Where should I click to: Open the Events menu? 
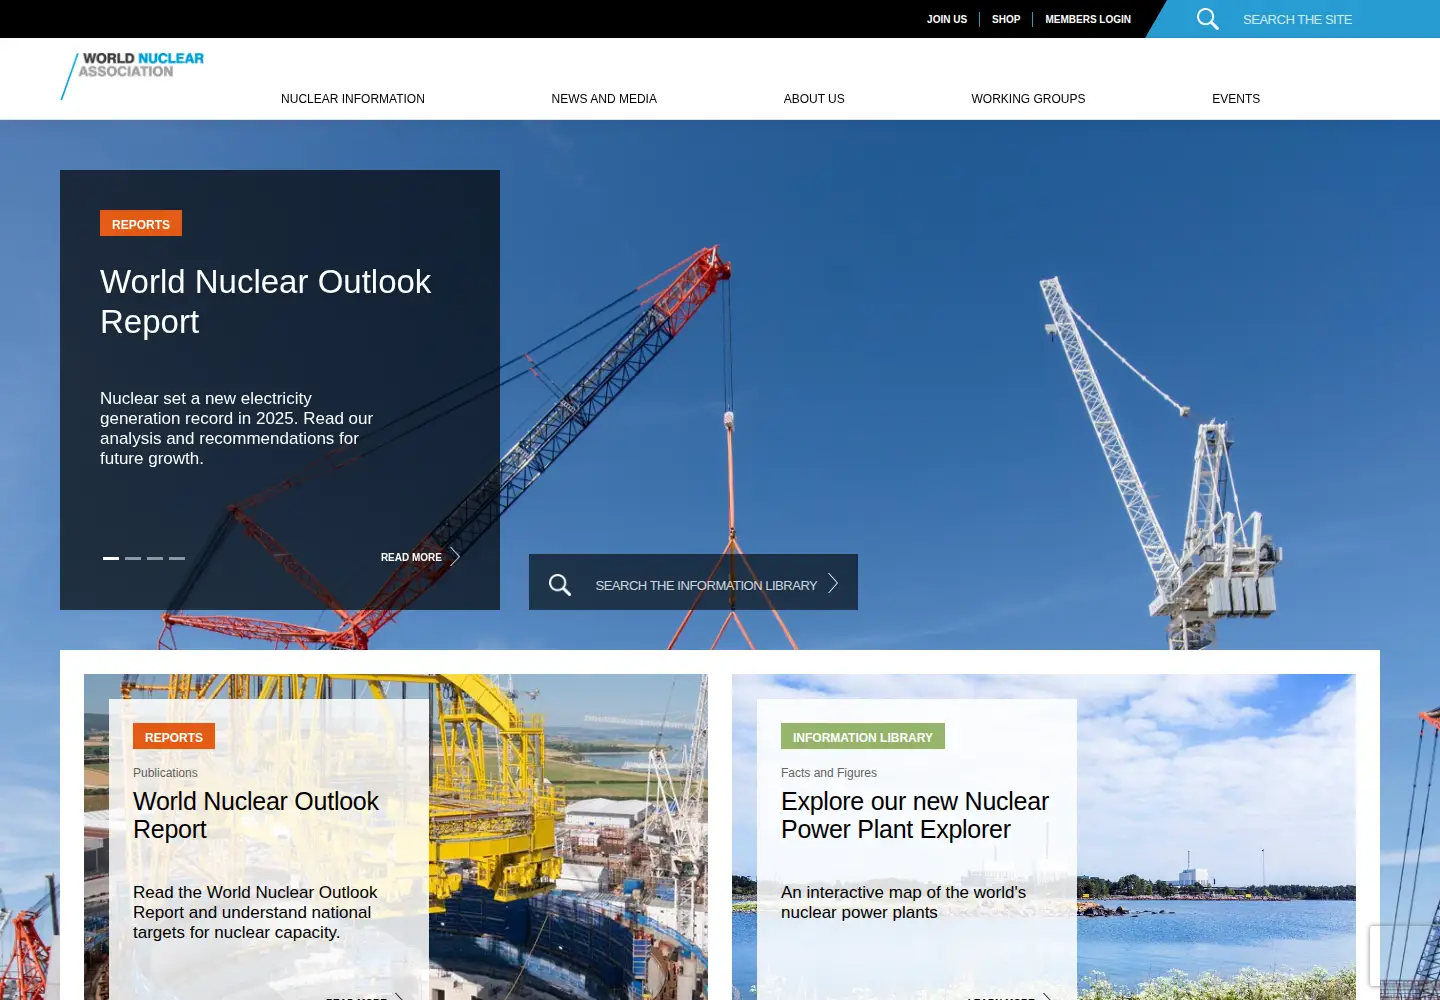pyautogui.click(x=1236, y=99)
